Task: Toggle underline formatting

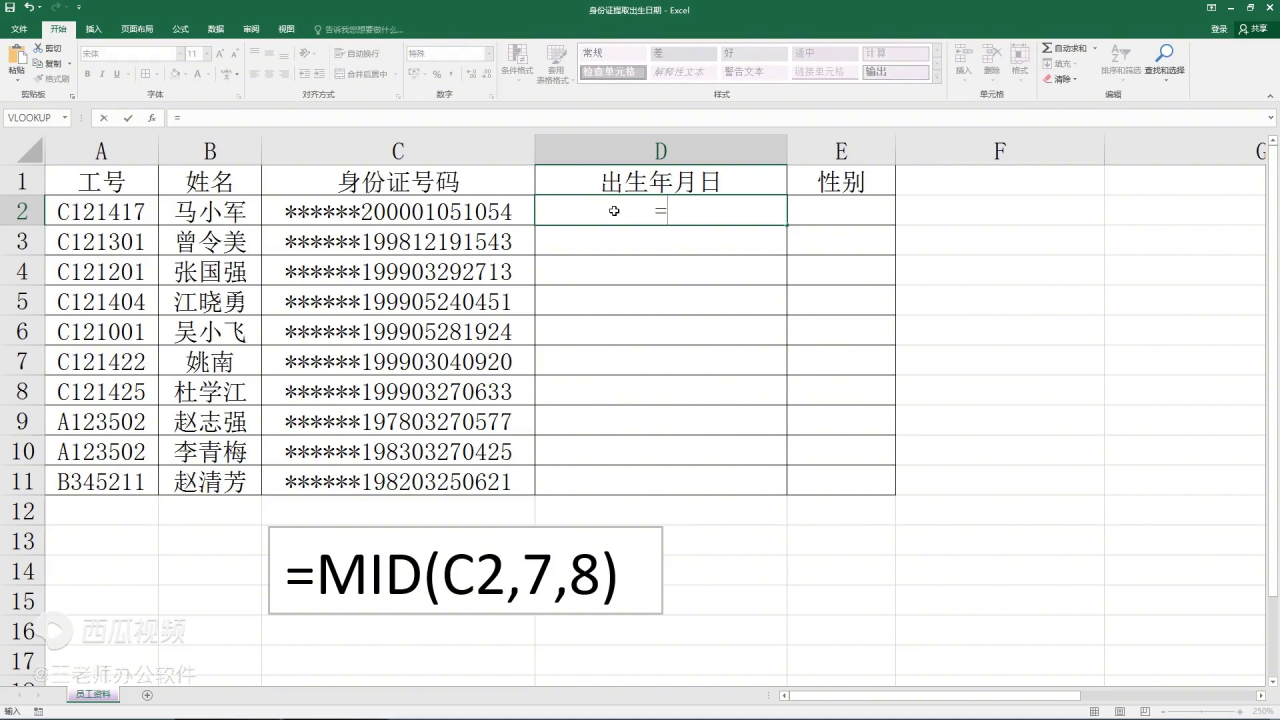Action: pos(117,74)
